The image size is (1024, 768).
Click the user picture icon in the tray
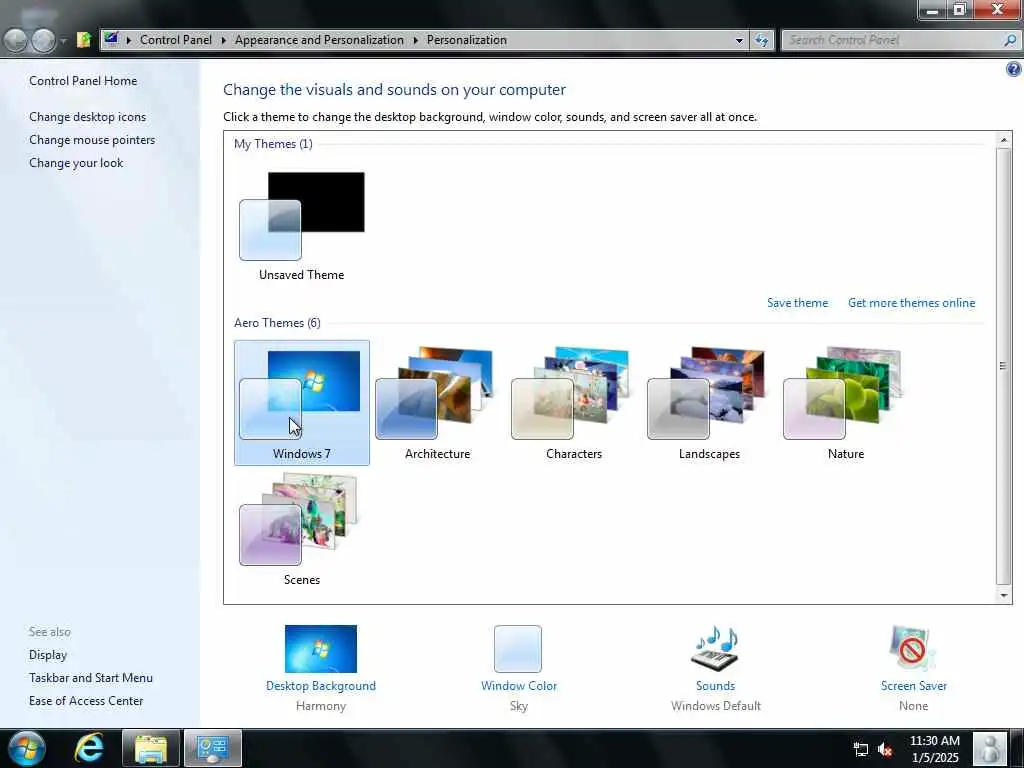tap(990, 748)
